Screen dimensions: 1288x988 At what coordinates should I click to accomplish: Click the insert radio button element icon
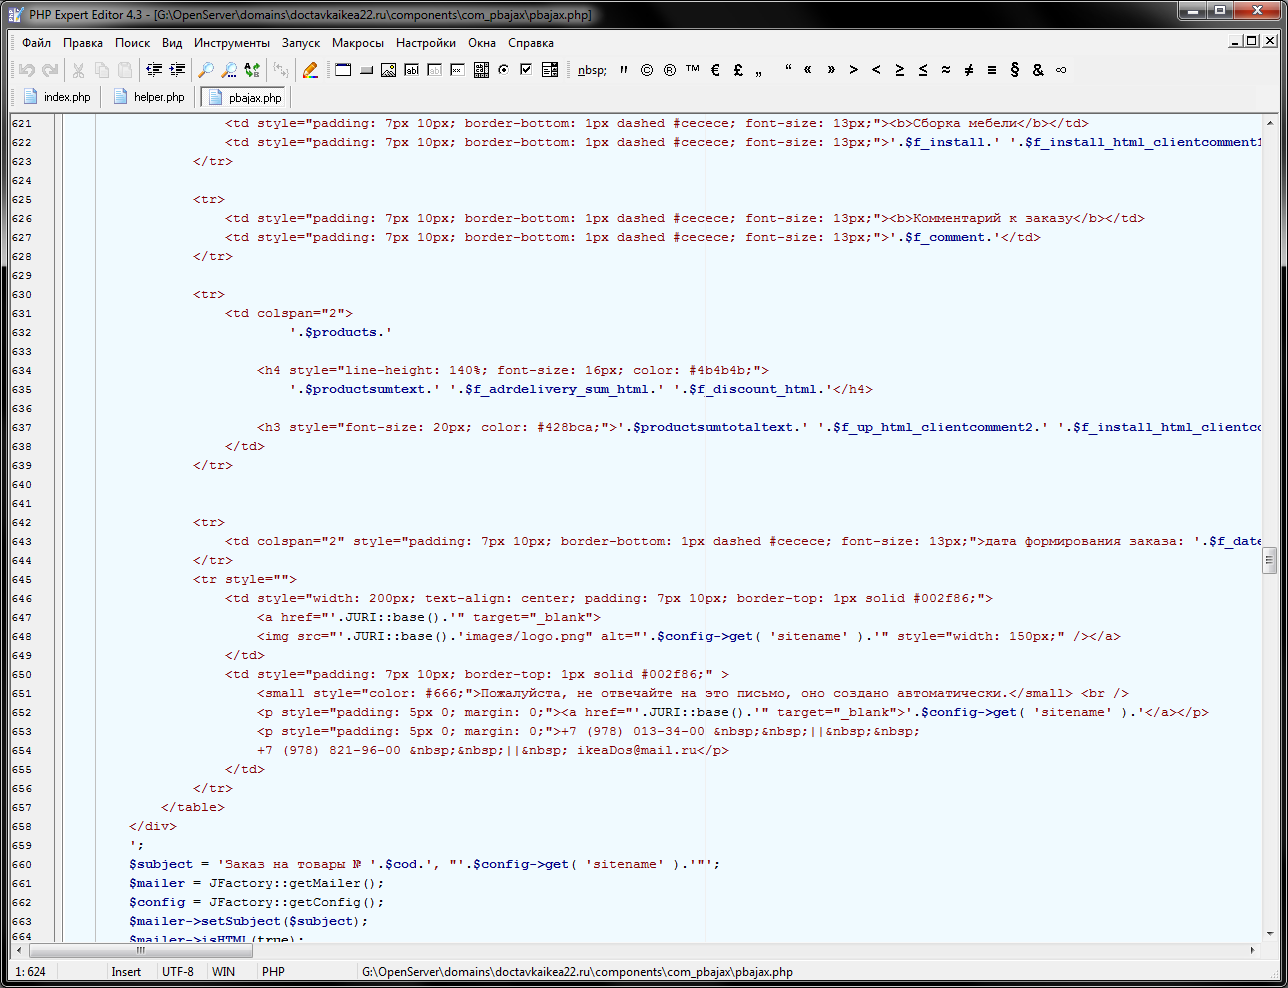tap(503, 70)
